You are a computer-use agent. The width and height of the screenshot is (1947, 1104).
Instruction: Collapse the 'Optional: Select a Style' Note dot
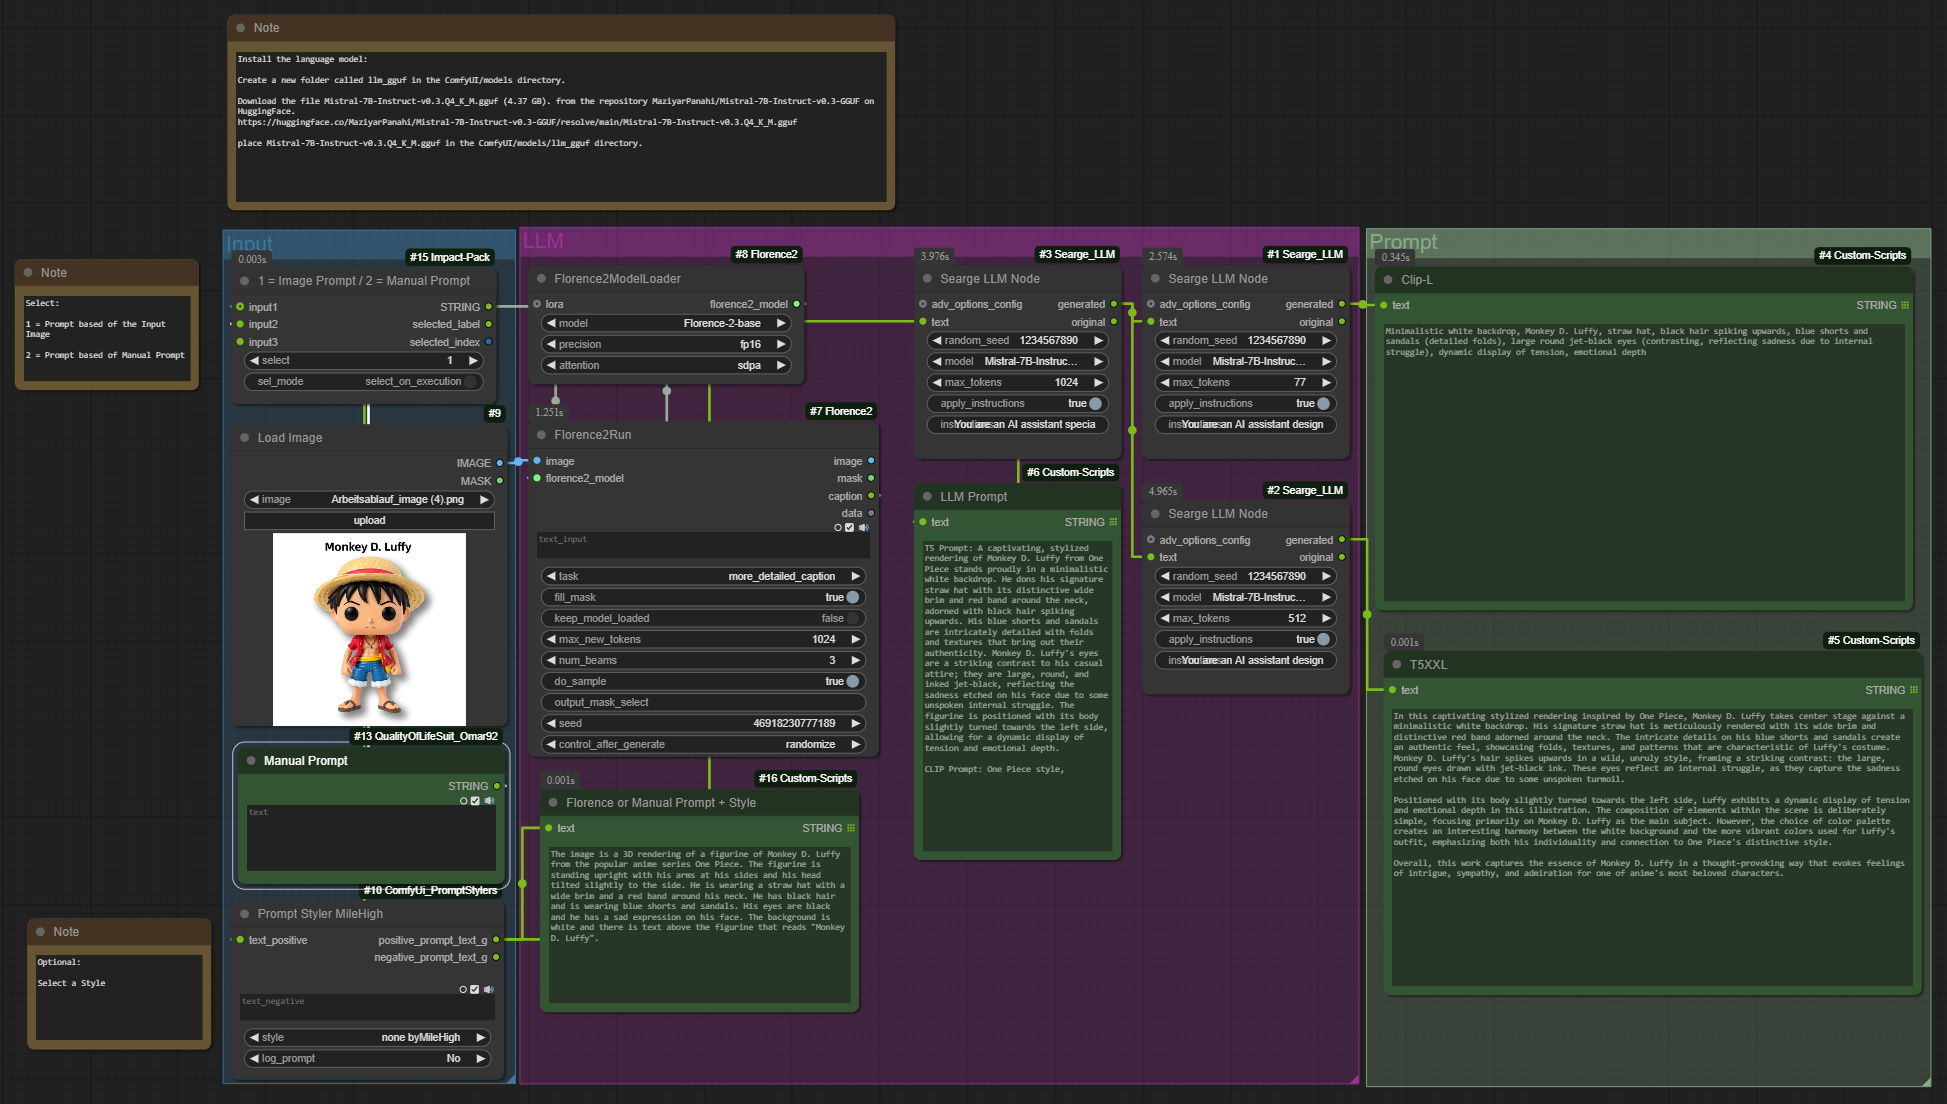(41, 932)
